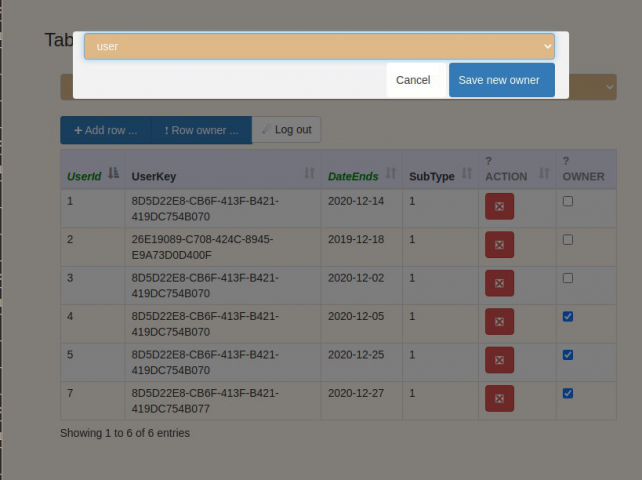
Task: Check owner box for row 2
Action: coord(568,240)
